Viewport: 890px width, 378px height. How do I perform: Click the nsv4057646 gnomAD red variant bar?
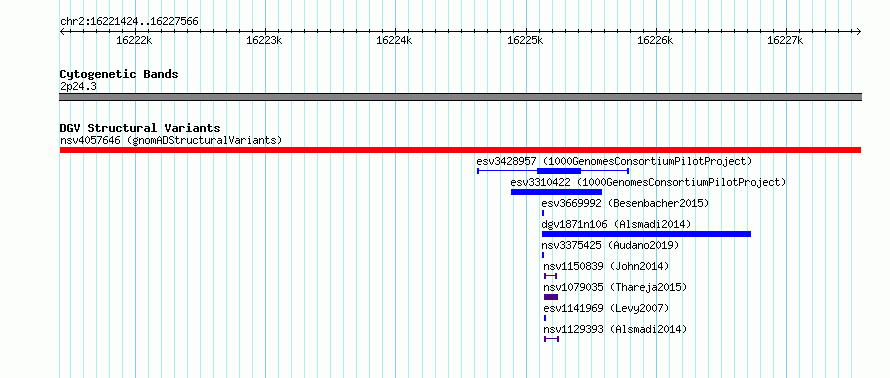click(x=460, y=150)
